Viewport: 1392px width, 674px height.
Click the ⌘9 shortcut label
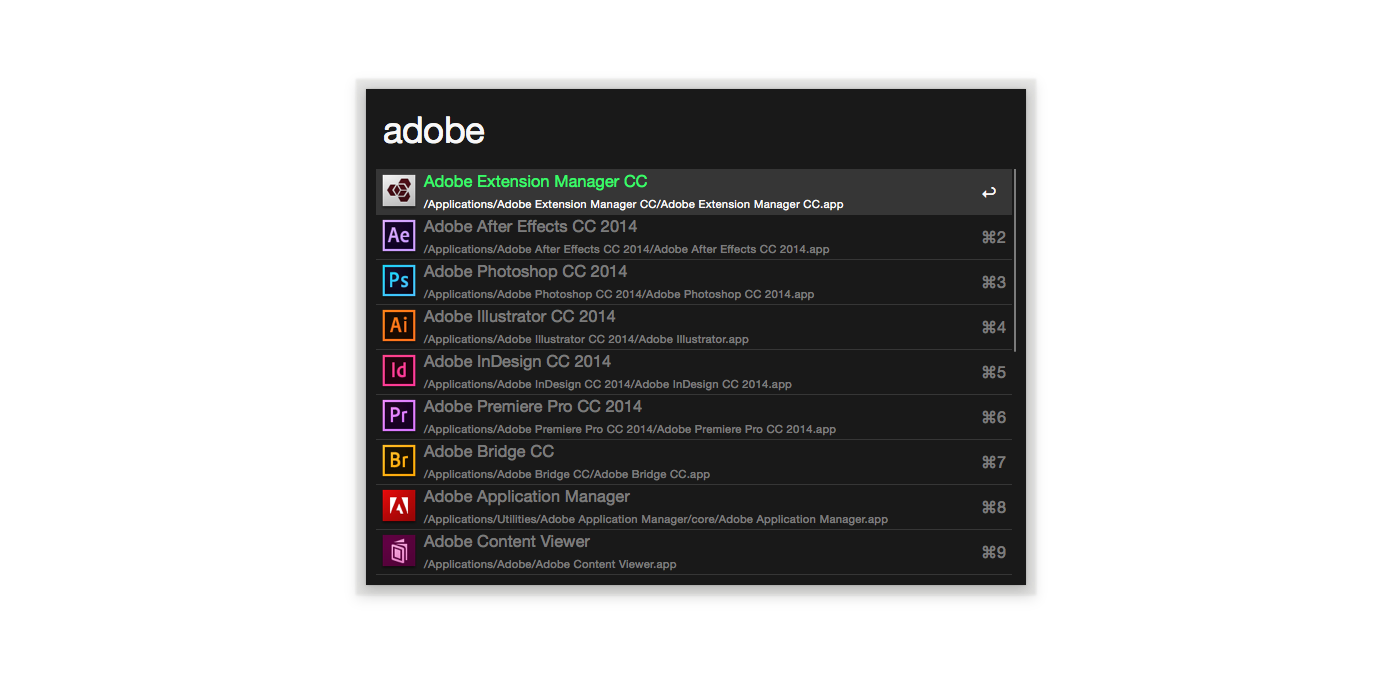tap(993, 552)
